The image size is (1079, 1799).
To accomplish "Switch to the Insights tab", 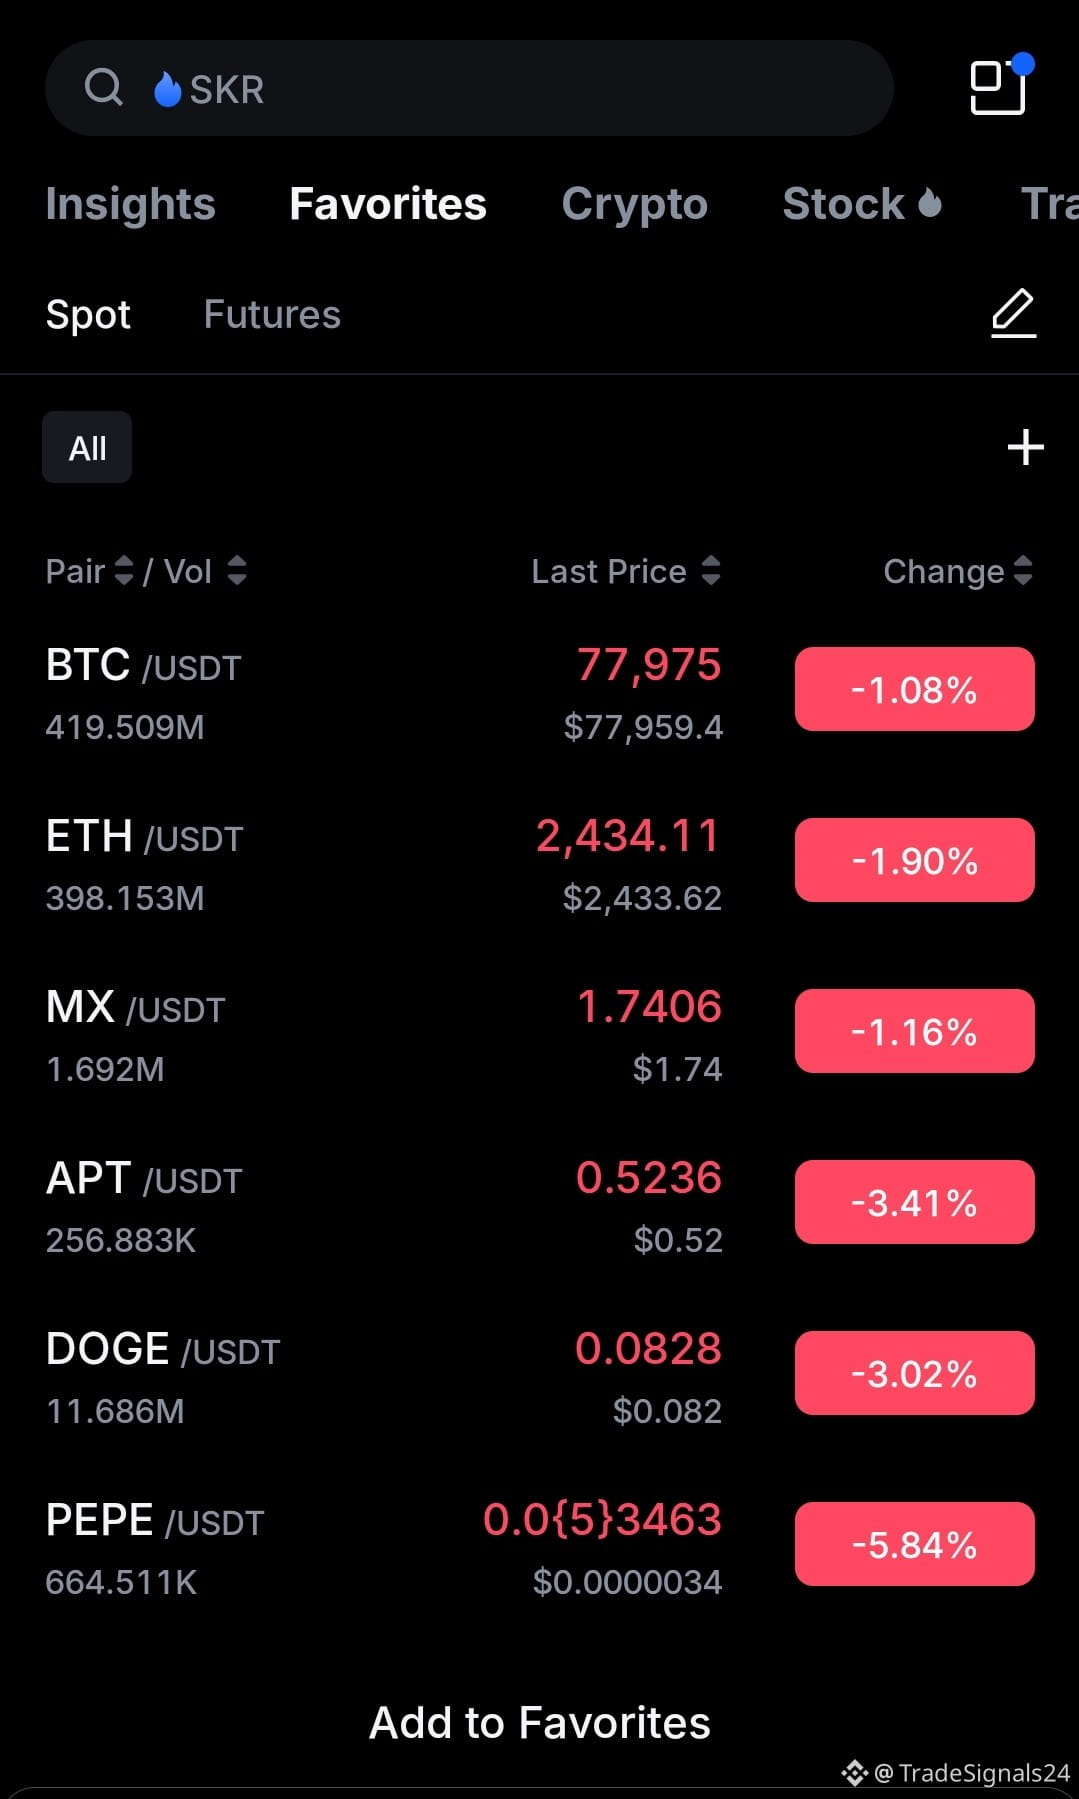I will coord(130,204).
